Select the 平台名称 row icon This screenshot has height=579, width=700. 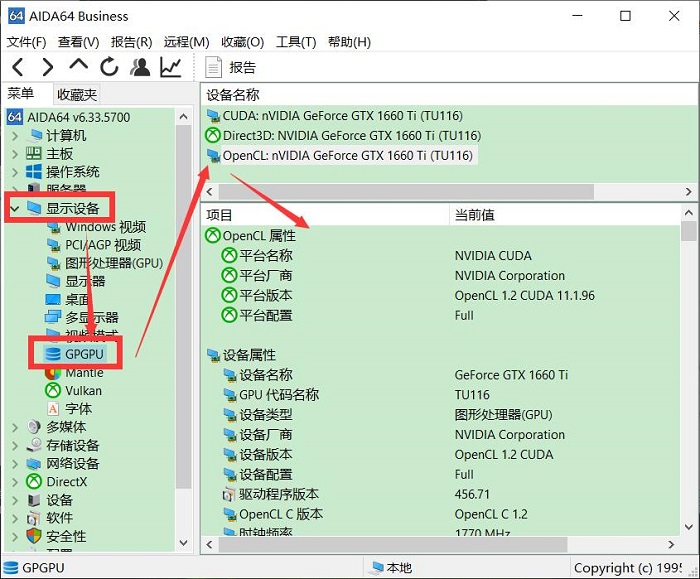click(x=229, y=256)
